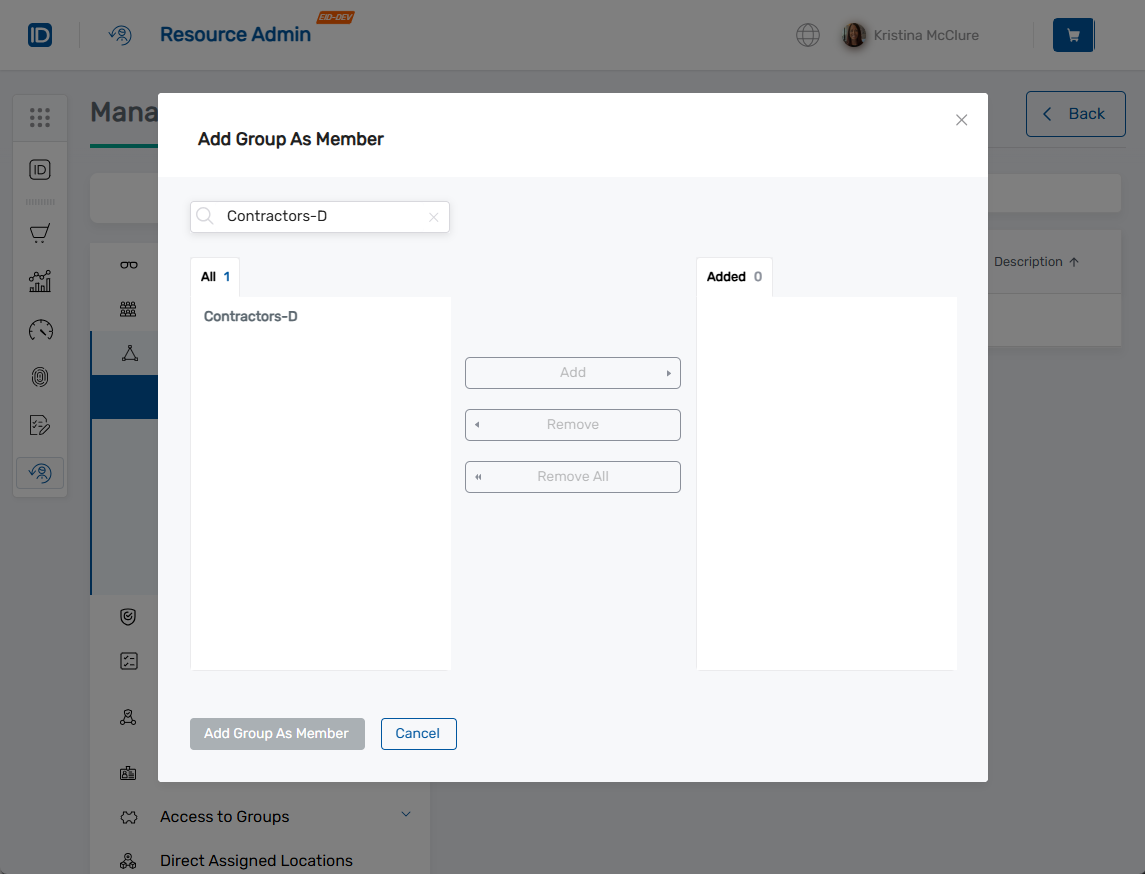Select the fingerprint icon in left sidebar
Viewport: 1145px width, 874px height.
tap(40, 377)
